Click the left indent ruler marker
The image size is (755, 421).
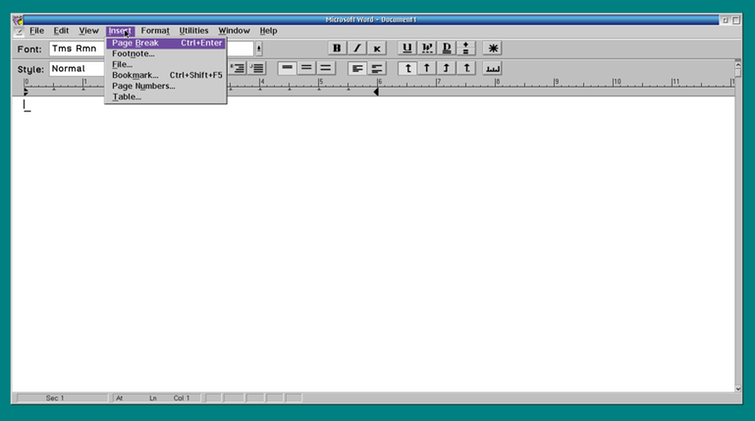26,92
